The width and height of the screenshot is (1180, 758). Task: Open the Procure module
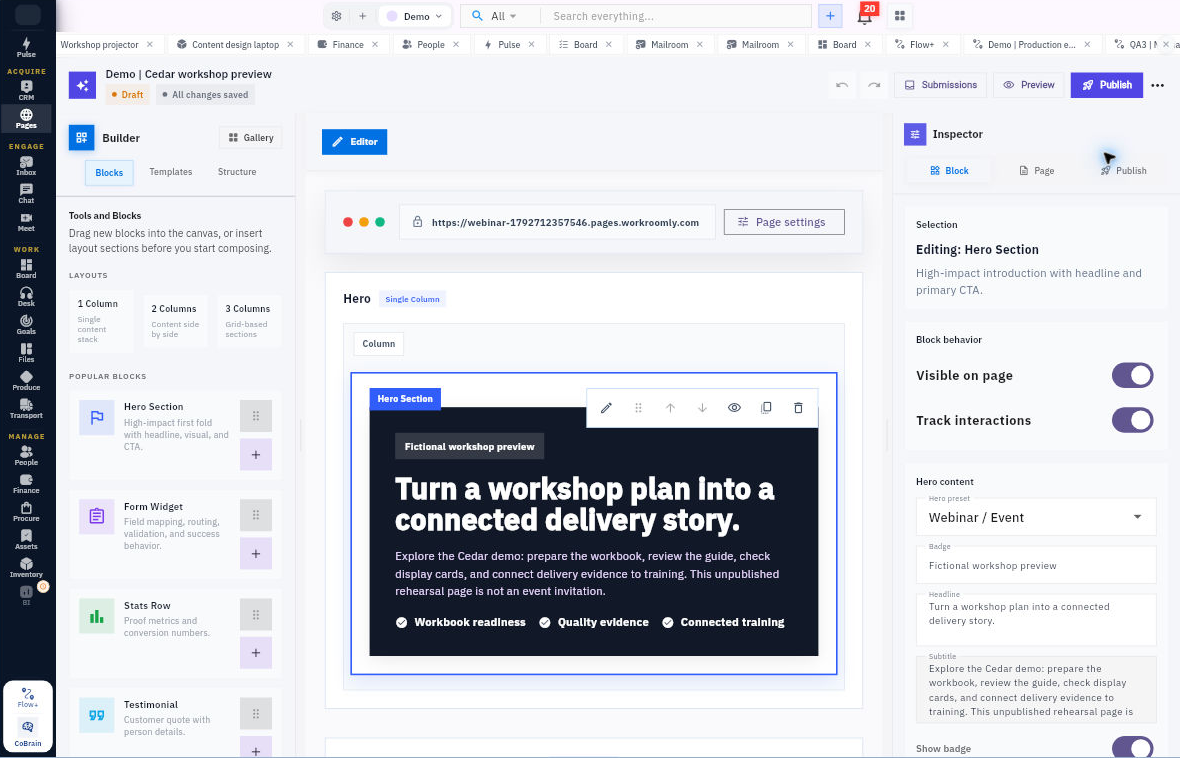pyautogui.click(x=26, y=512)
